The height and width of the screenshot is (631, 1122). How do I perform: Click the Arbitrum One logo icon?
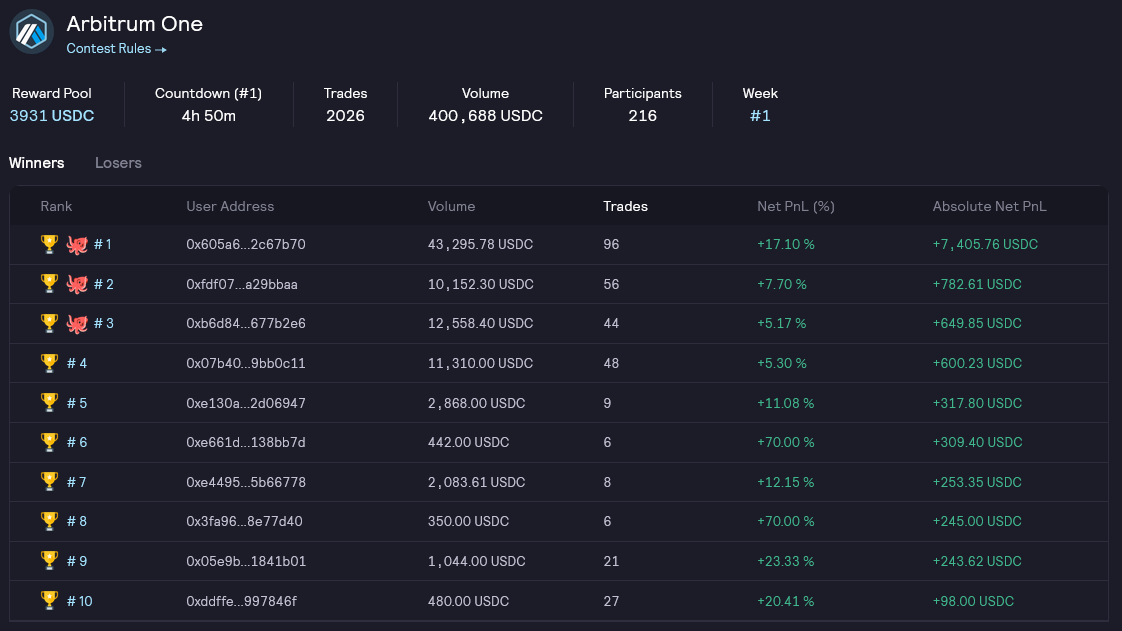coord(31,31)
